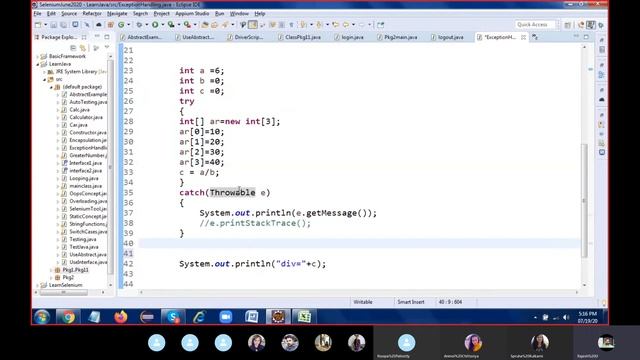Toggle Link with Editor in Package Explorer

coord(83,48)
